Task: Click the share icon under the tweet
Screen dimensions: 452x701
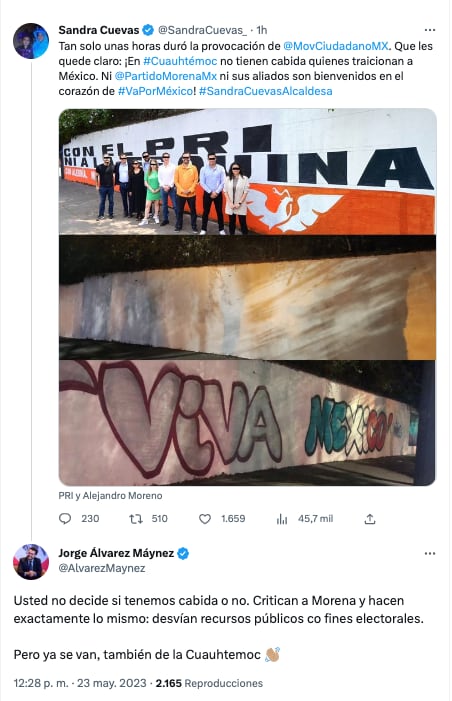Action: [x=370, y=519]
